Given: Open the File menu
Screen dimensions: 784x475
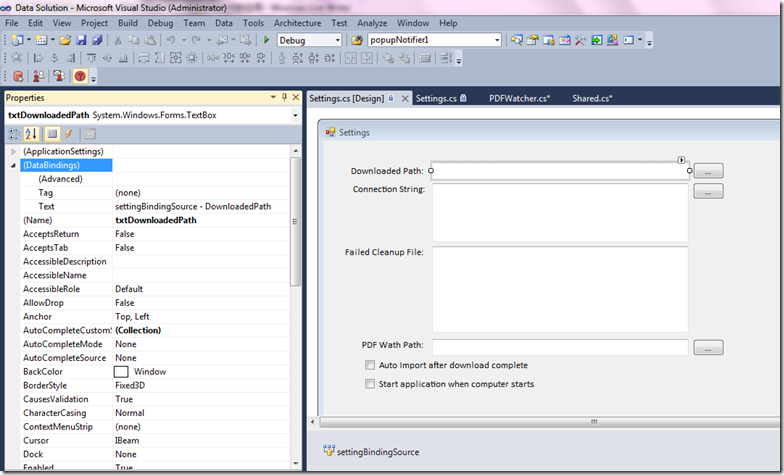Looking at the screenshot, I should coord(12,23).
